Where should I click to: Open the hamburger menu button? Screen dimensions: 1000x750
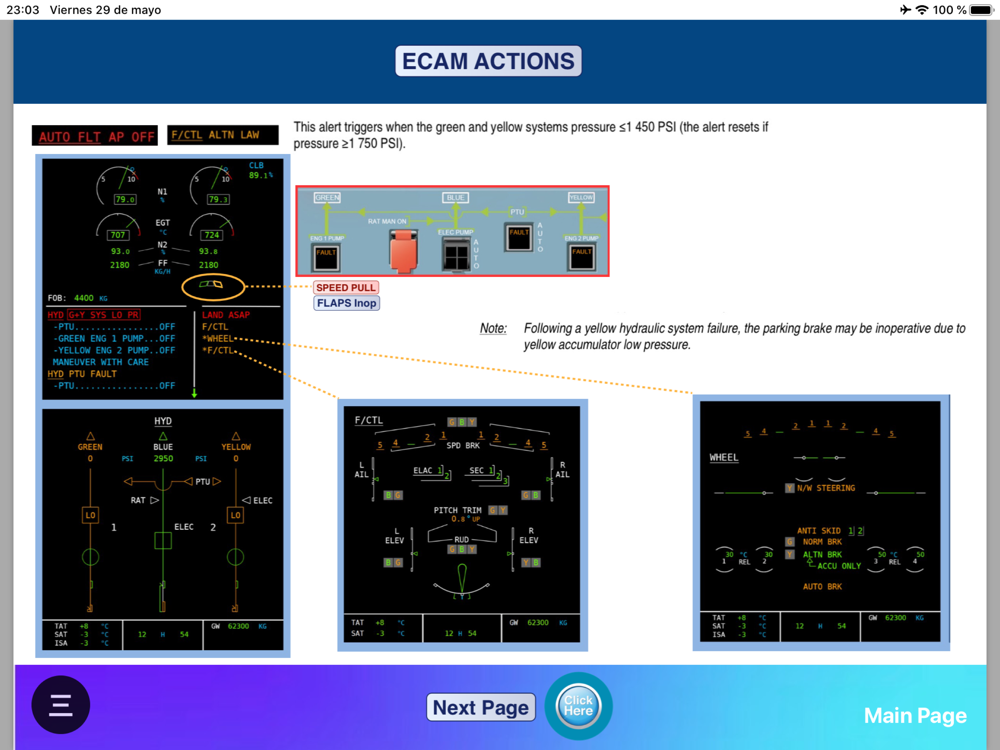tap(61, 705)
